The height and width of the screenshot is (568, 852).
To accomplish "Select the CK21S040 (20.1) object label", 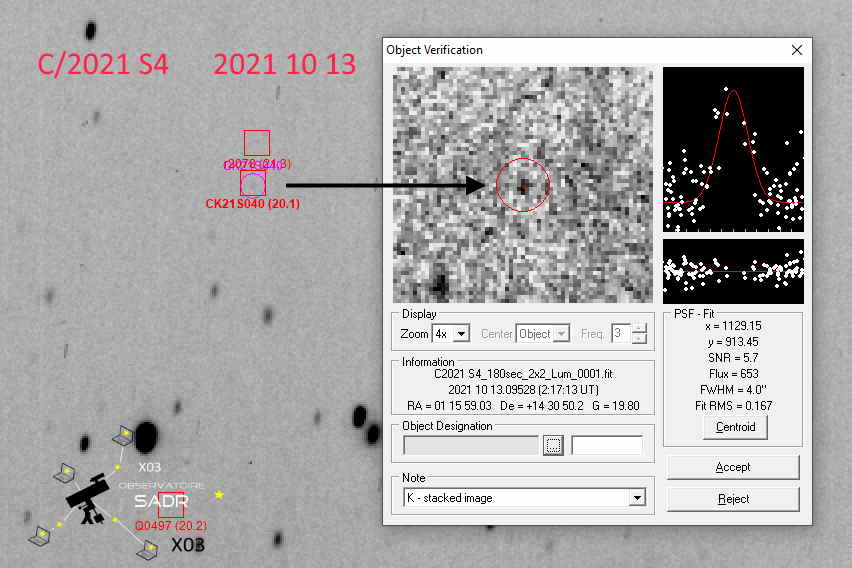I will [253, 204].
